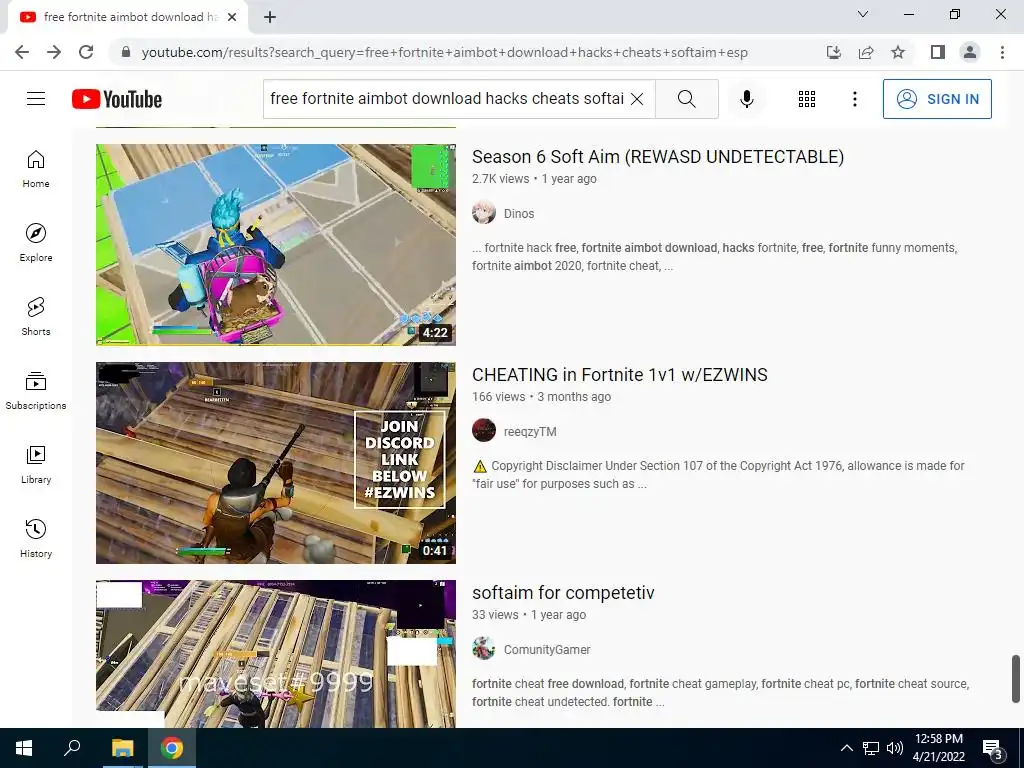Open reeqzyTM channel name link
This screenshot has height=768, width=1024.
pos(530,432)
